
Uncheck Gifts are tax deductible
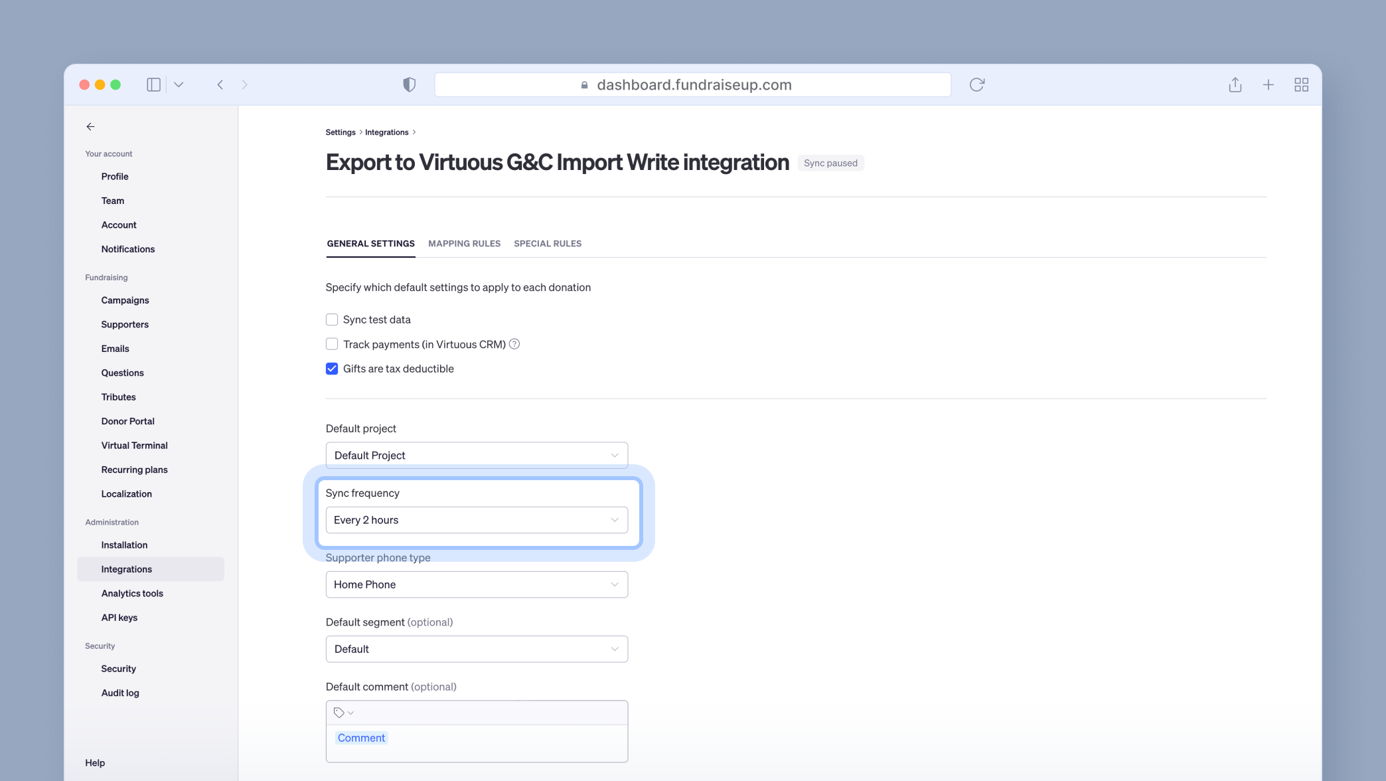coord(332,369)
